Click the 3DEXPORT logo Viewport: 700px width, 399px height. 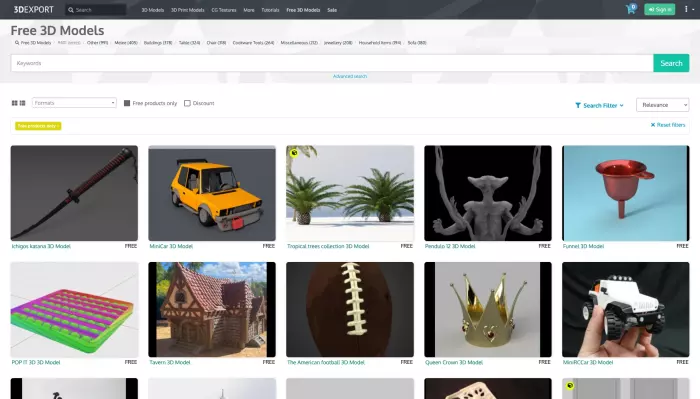(x=33, y=9)
